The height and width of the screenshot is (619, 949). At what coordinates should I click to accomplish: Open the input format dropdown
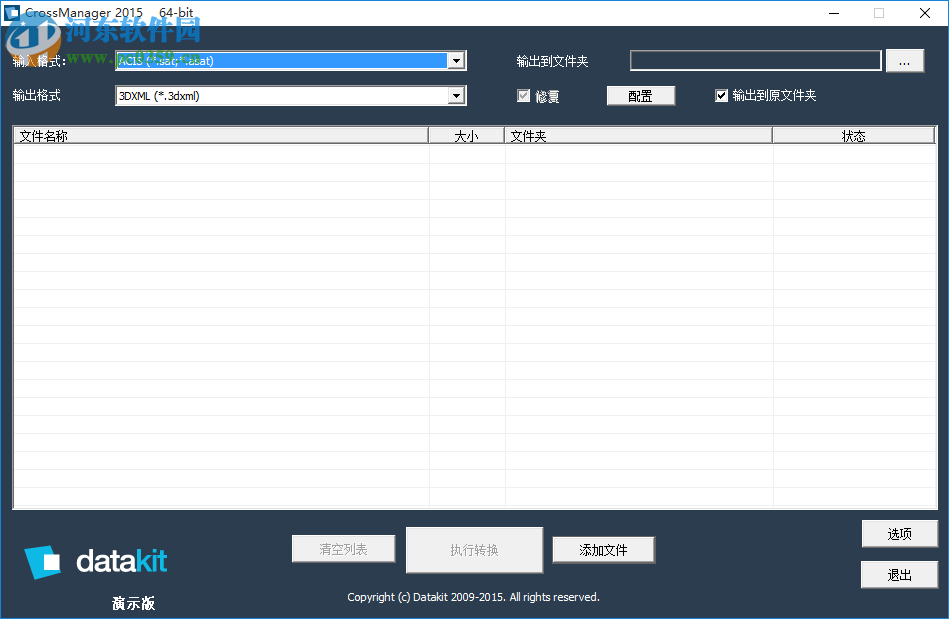click(x=291, y=61)
